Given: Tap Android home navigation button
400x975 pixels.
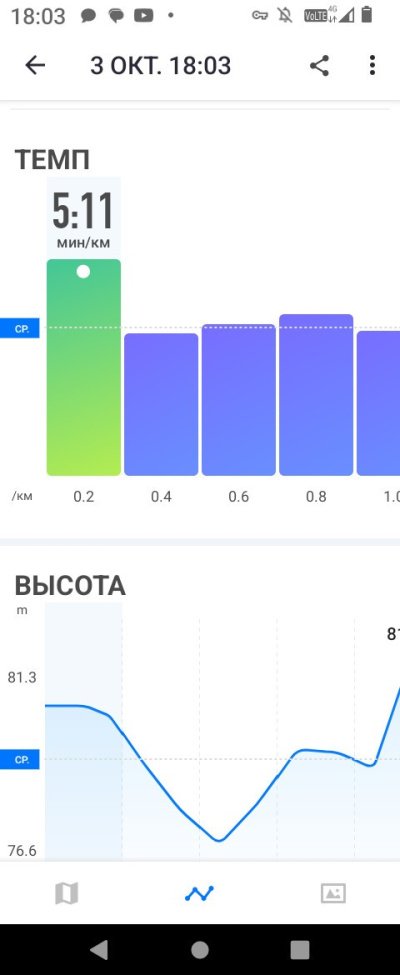Looking at the screenshot, I should [x=200, y=949].
